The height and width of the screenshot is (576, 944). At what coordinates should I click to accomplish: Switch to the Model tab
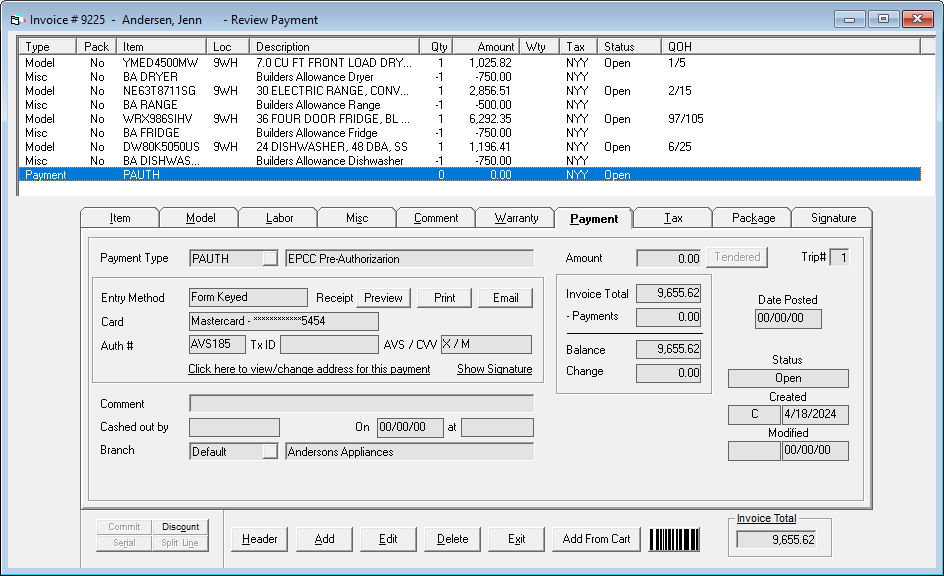[200, 218]
